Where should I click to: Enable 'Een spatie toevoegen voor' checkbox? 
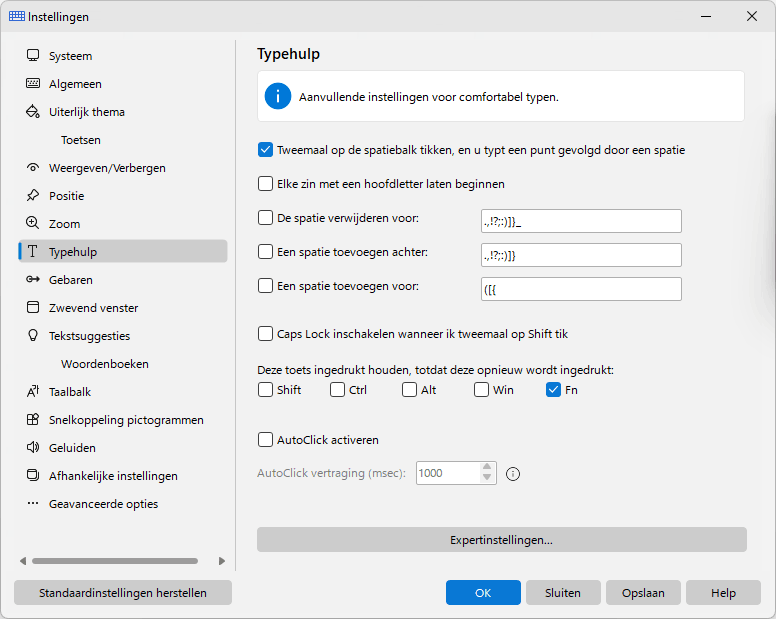[x=265, y=286]
